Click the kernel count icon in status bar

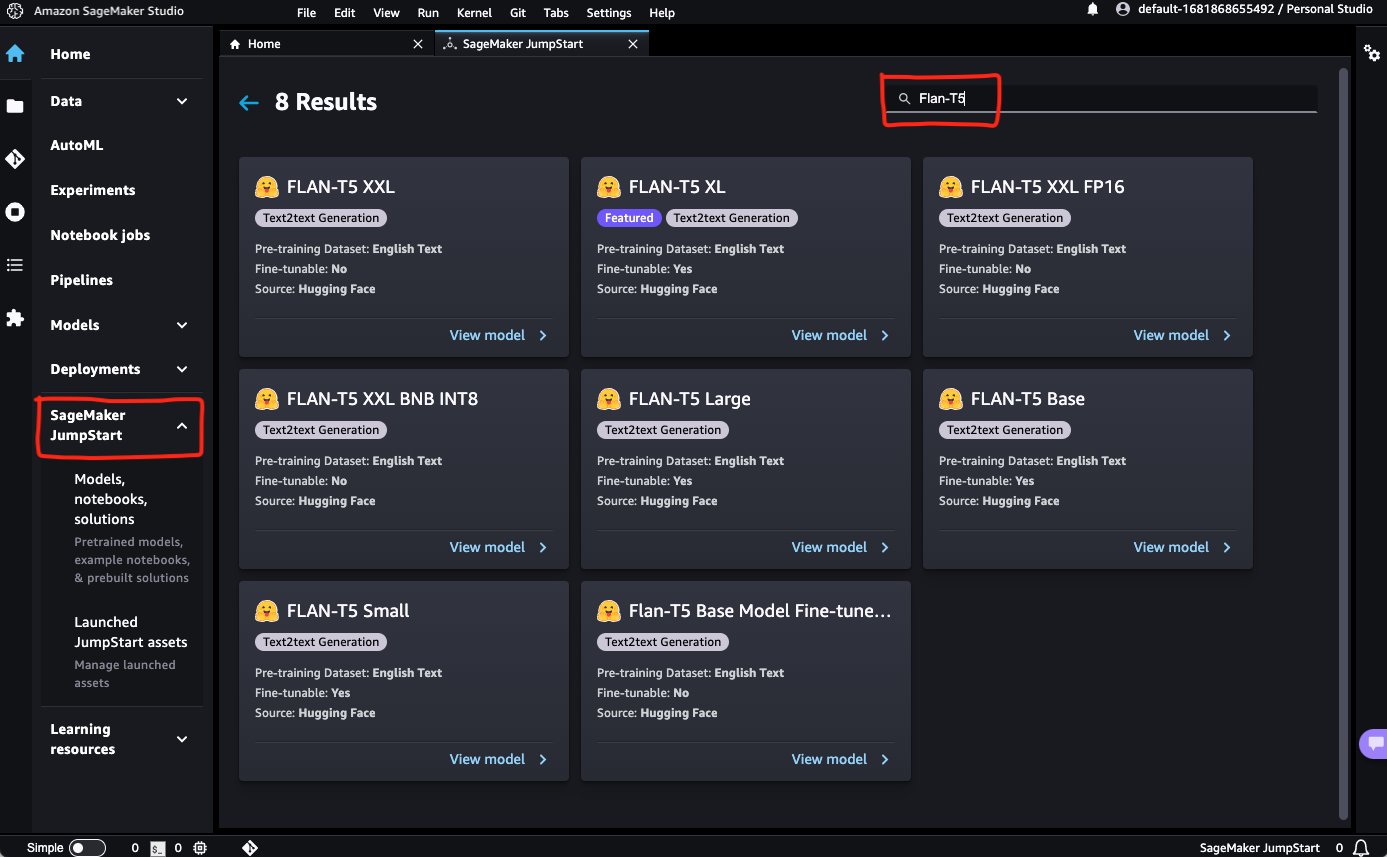tap(201, 848)
